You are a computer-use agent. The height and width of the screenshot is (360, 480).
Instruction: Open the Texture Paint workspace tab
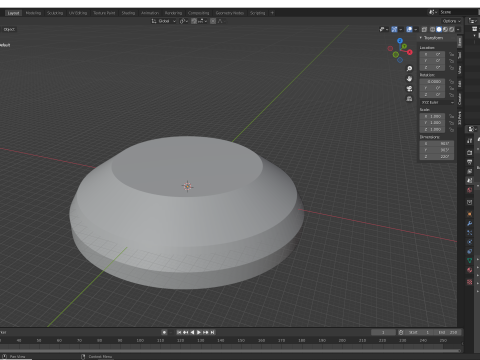click(x=104, y=13)
